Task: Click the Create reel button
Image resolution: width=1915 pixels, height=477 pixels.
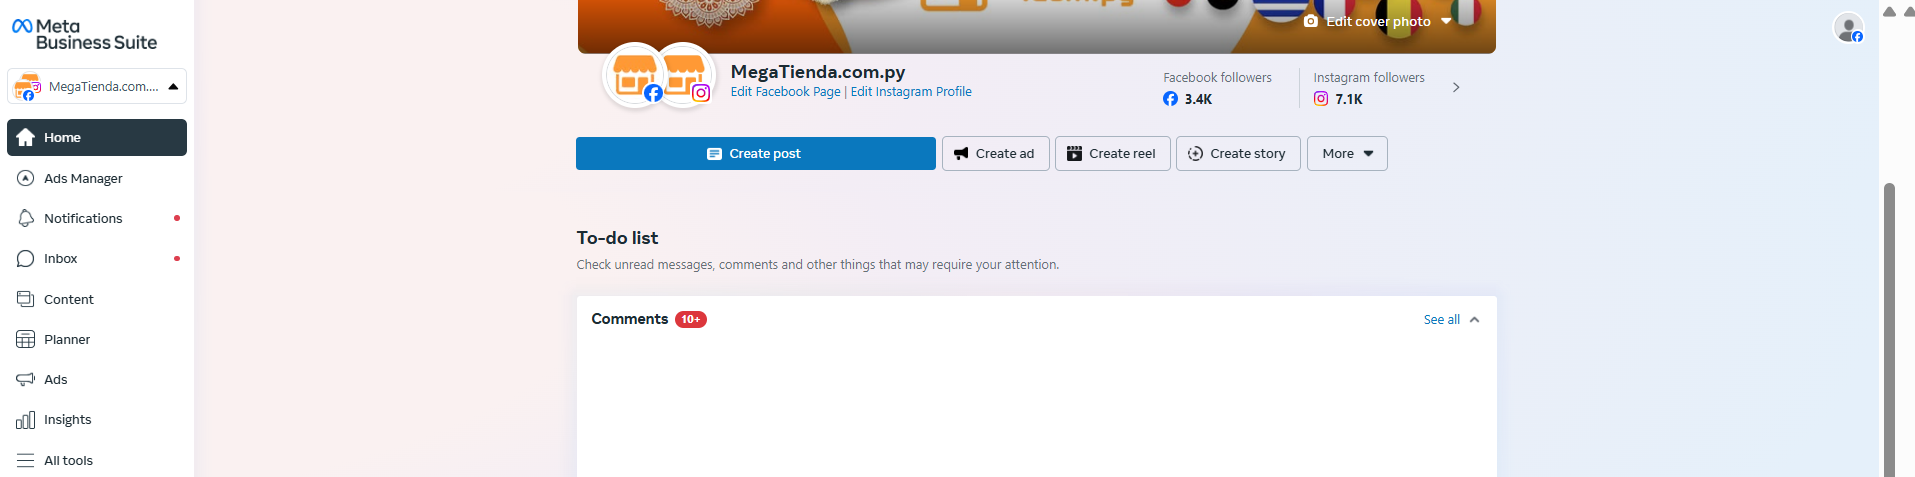Action: tap(1112, 153)
